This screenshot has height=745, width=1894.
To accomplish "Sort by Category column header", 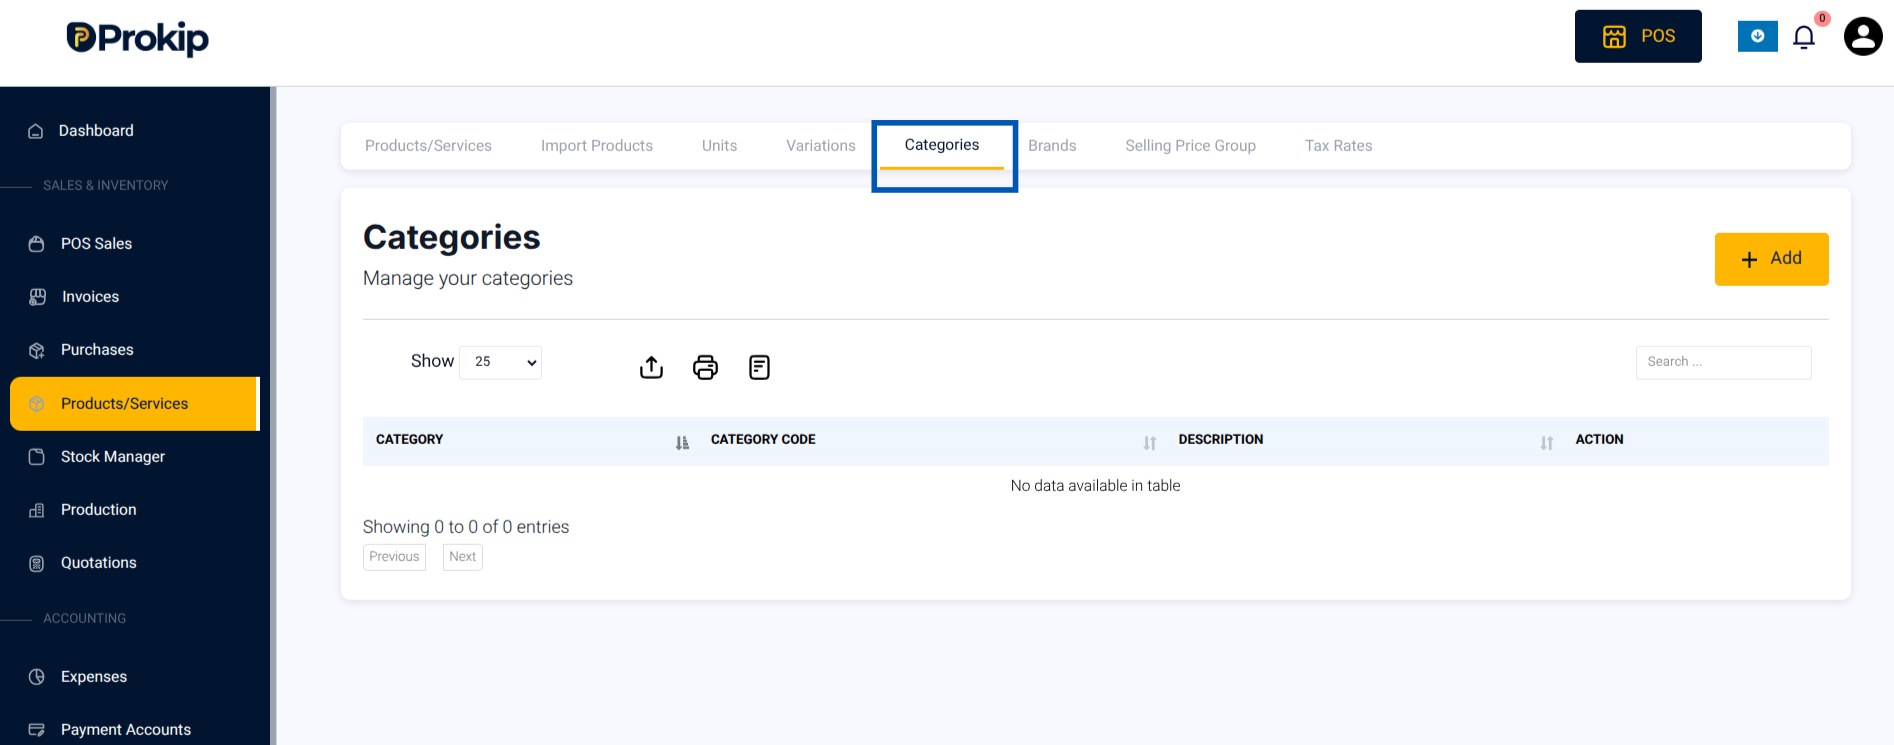I will click(x=530, y=440).
